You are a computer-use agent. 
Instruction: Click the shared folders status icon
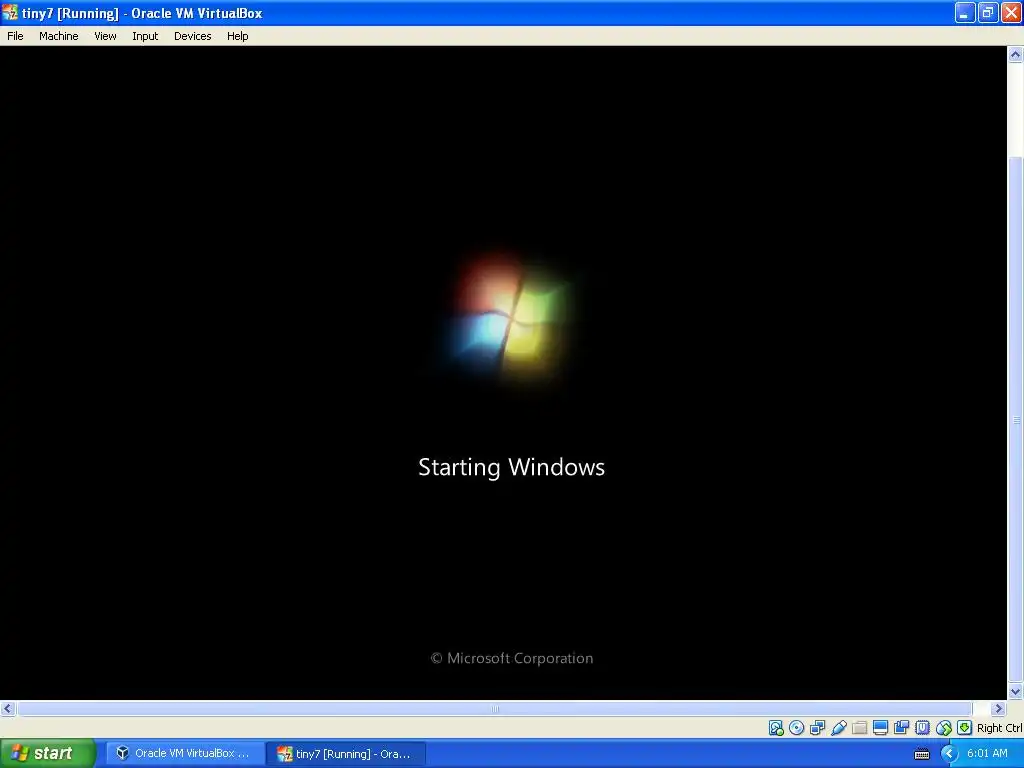click(x=859, y=728)
